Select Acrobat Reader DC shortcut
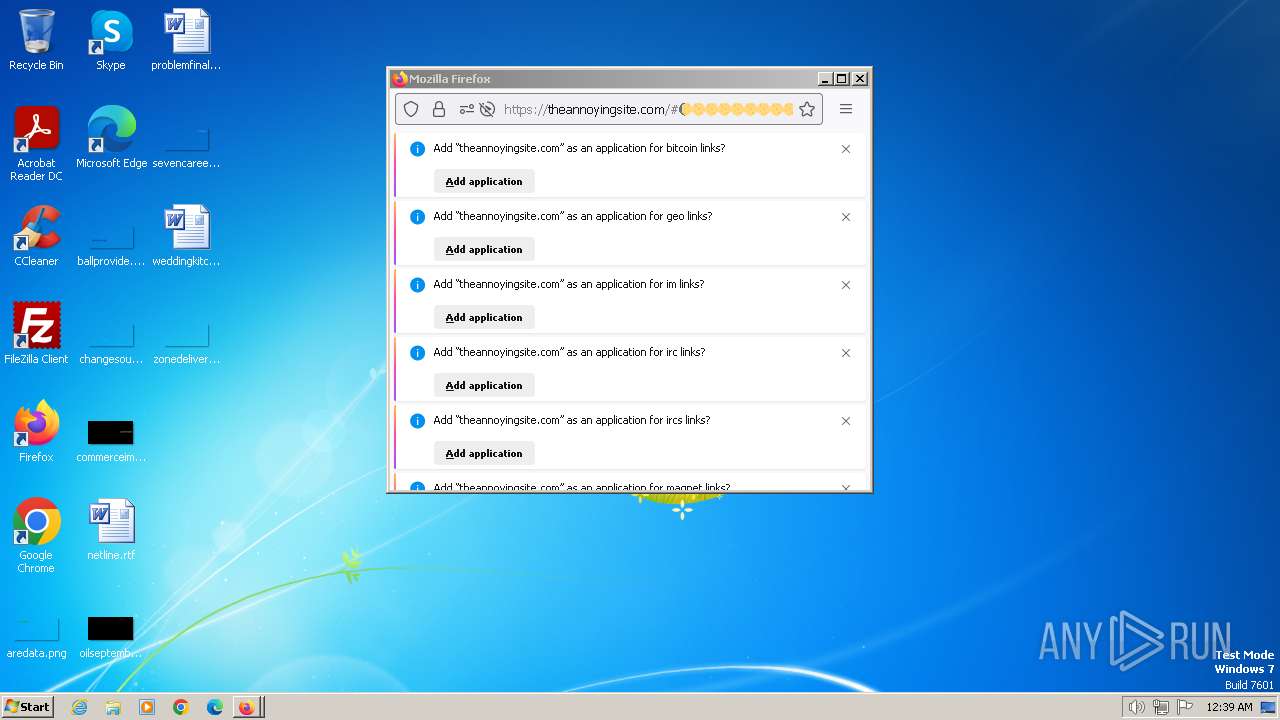This screenshot has width=1280, height=720. (x=36, y=144)
